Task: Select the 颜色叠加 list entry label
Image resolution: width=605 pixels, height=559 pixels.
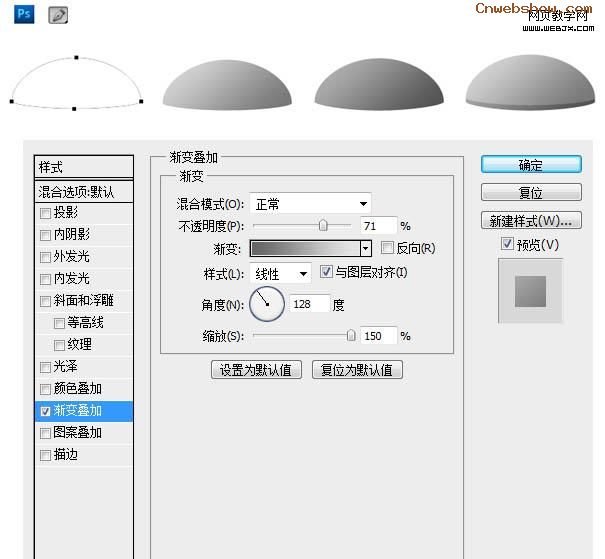Action: 78,388
